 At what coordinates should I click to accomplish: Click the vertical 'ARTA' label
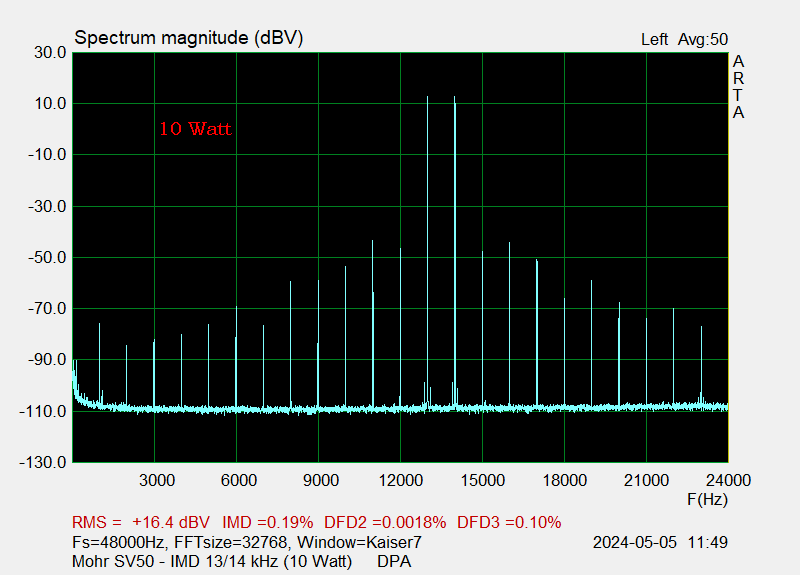point(738,87)
